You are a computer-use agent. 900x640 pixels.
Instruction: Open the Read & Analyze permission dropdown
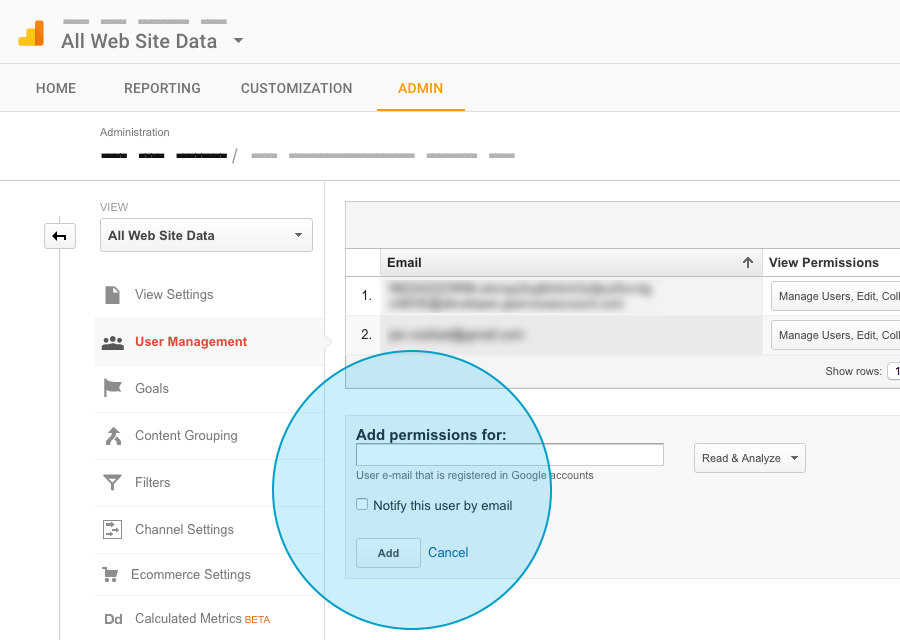click(750, 458)
